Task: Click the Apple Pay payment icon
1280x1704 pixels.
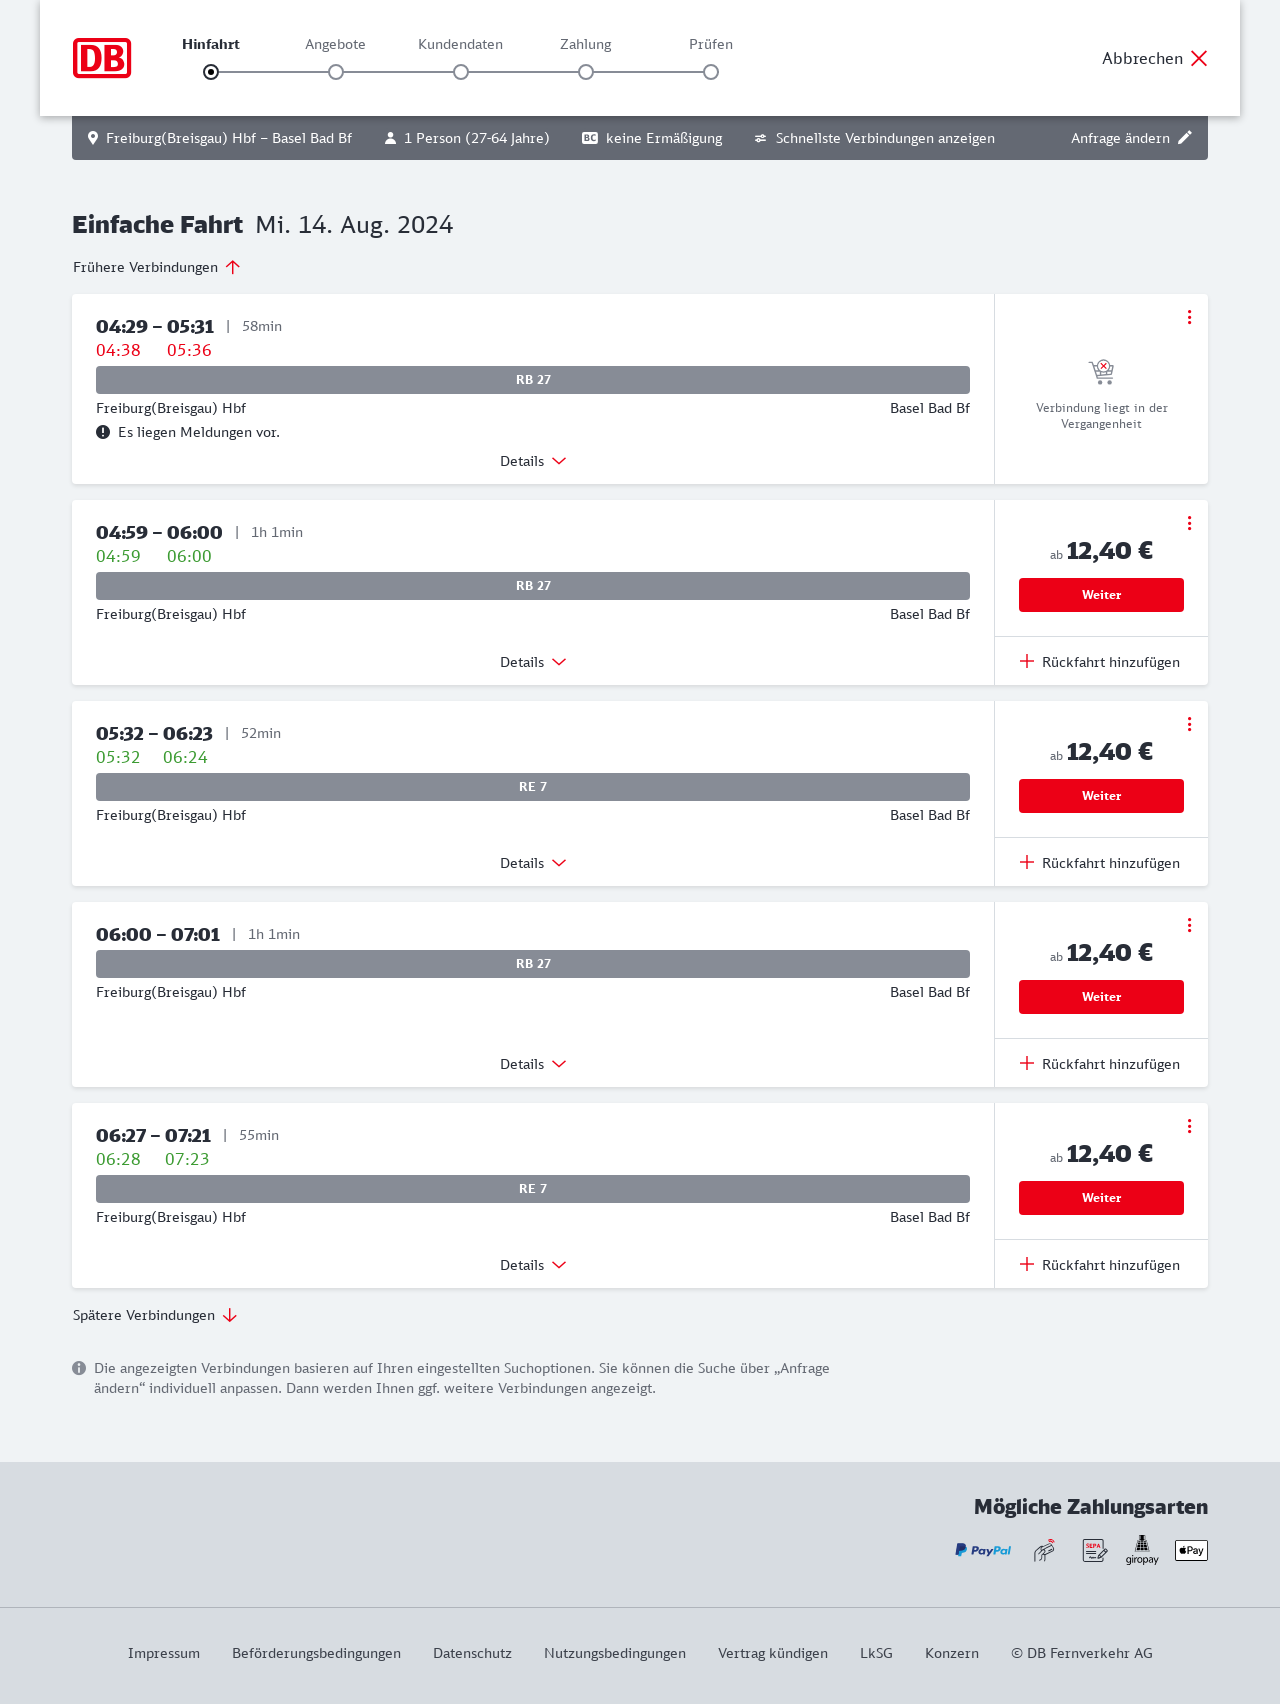Action: (x=1191, y=1550)
